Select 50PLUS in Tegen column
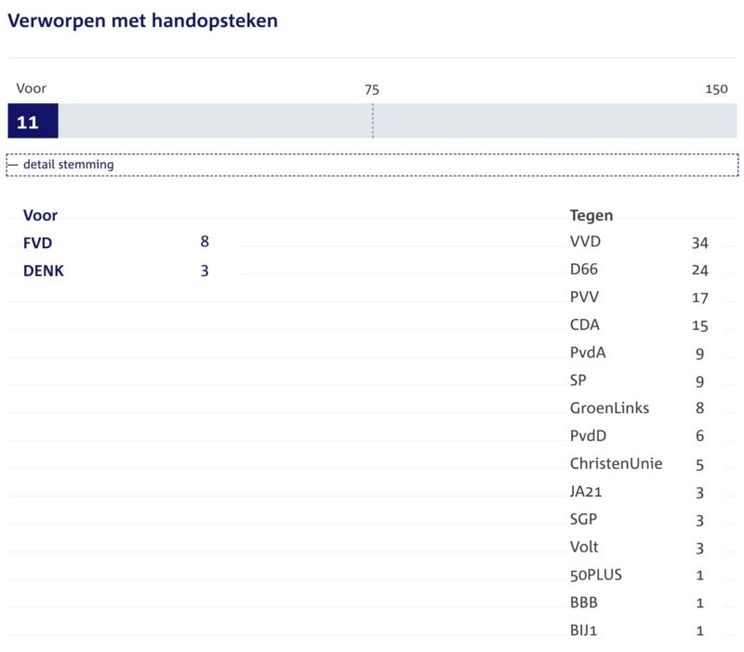744x652 pixels. (x=595, y=575)
